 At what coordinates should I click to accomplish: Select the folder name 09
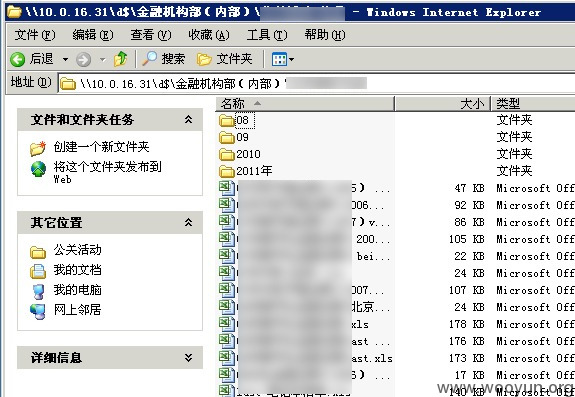pyautogui.click(x=242, y=137)
